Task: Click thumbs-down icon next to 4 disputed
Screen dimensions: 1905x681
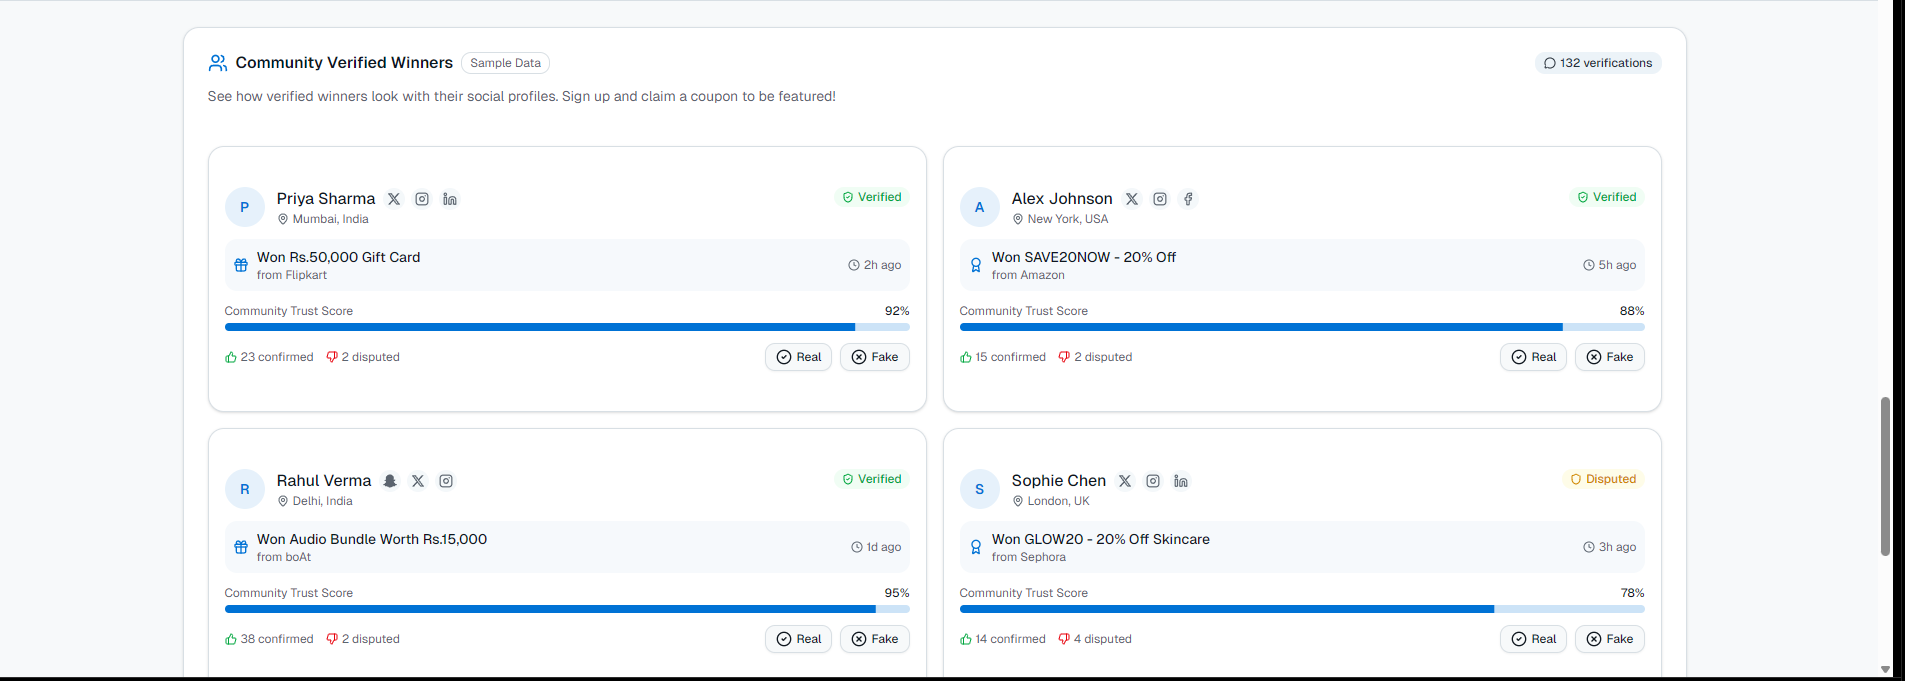Action: [x=1064, y=639]
